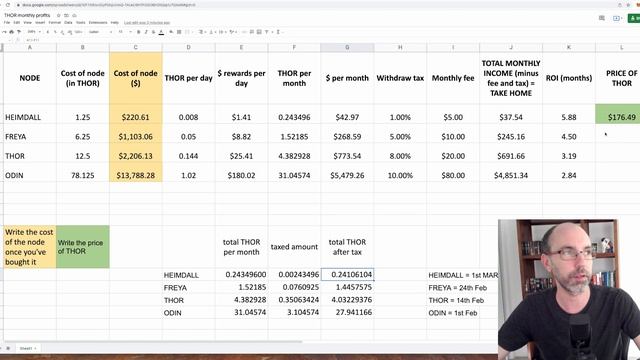Open horizontal align options
This screenshot has width=640, height=360.
tap(201, 32)
